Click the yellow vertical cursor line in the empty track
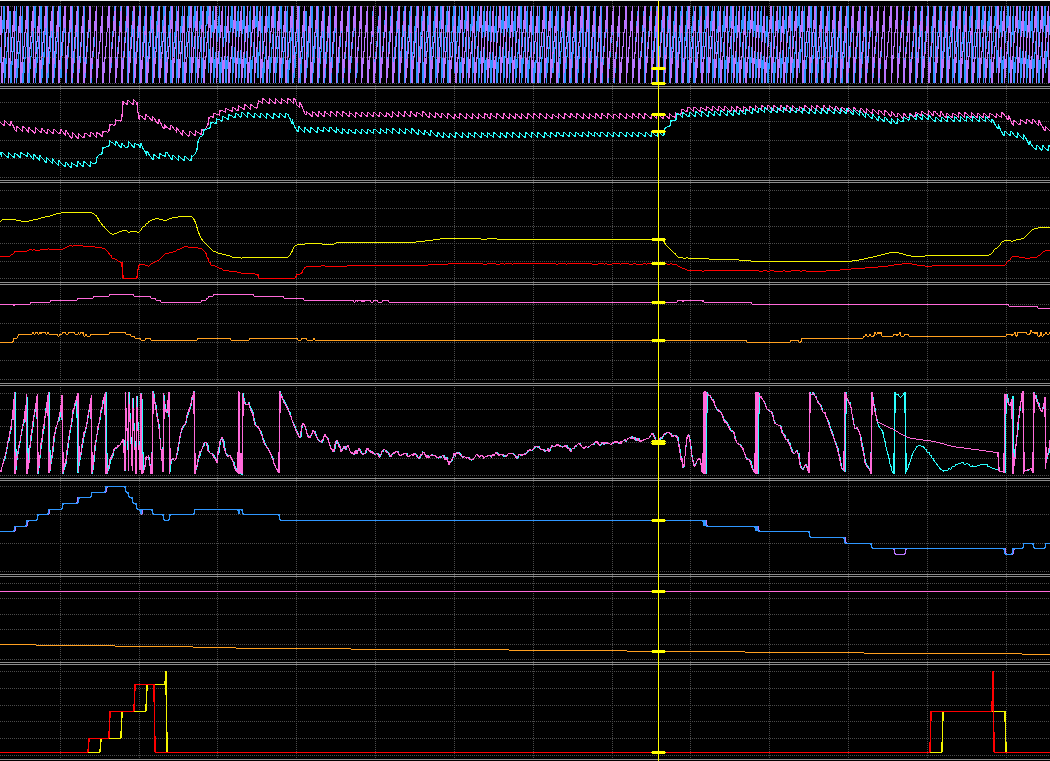 tap(658, 620)
